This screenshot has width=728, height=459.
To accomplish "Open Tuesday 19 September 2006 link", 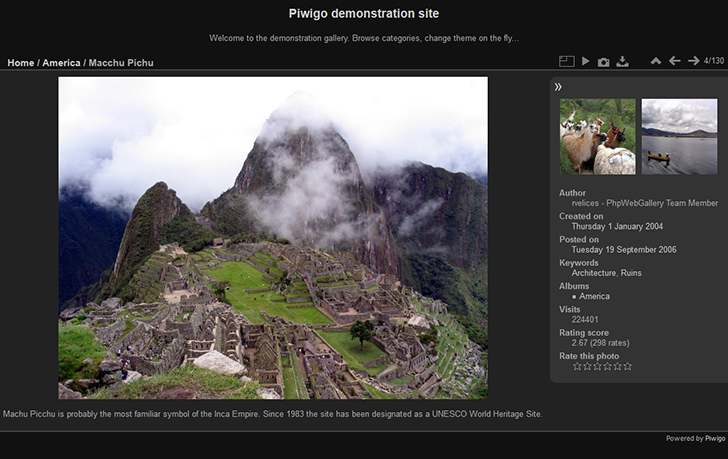I will pos(624,250).
